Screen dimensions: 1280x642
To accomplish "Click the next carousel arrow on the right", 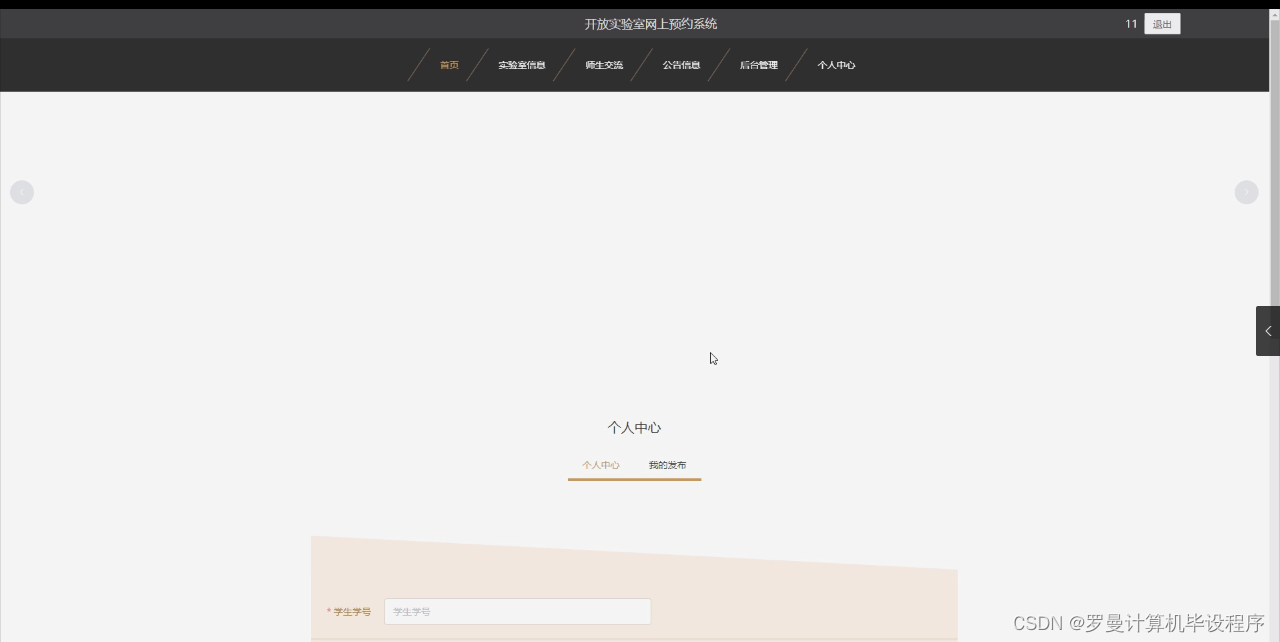I will (1246, 192).
